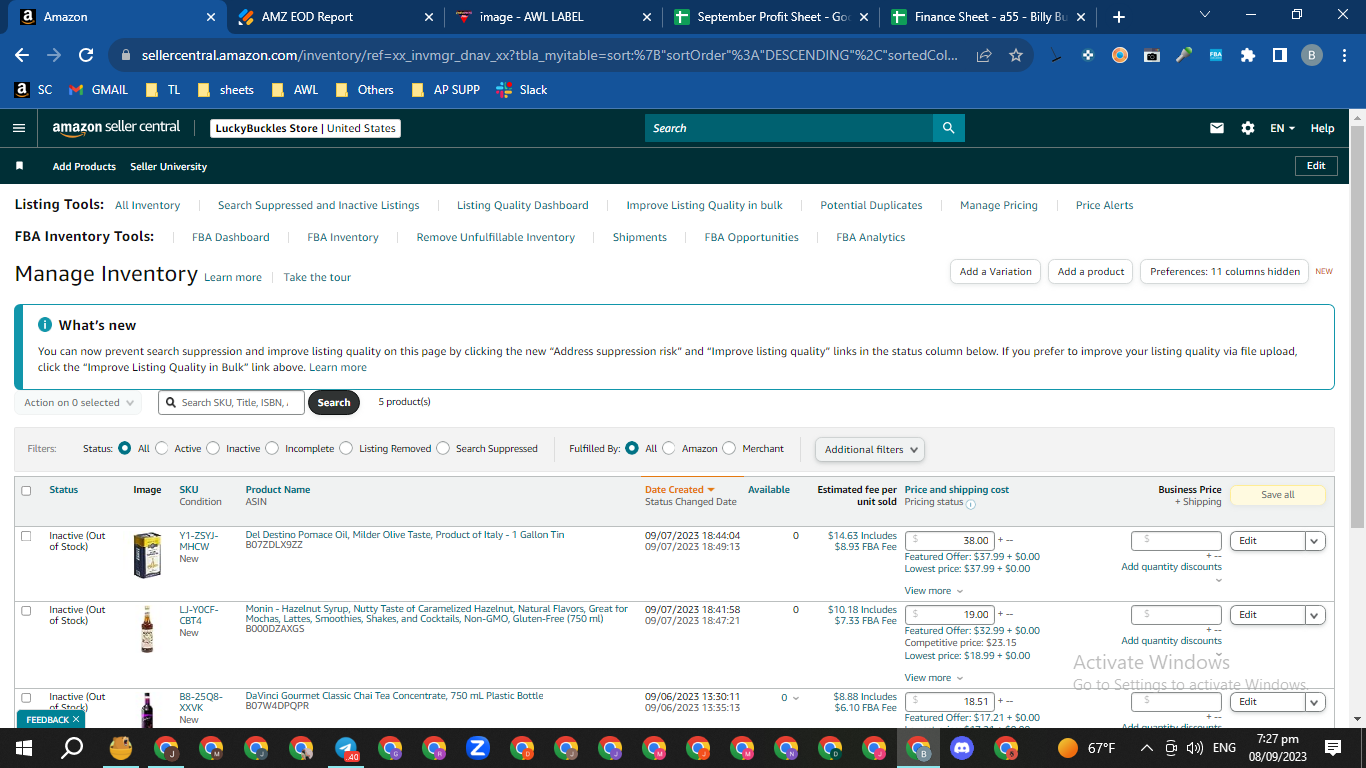The width and height of the screenshot is (1366, 768).
Task: Click the Del Destino Pomace Oil product name
Action: point(405,535)
